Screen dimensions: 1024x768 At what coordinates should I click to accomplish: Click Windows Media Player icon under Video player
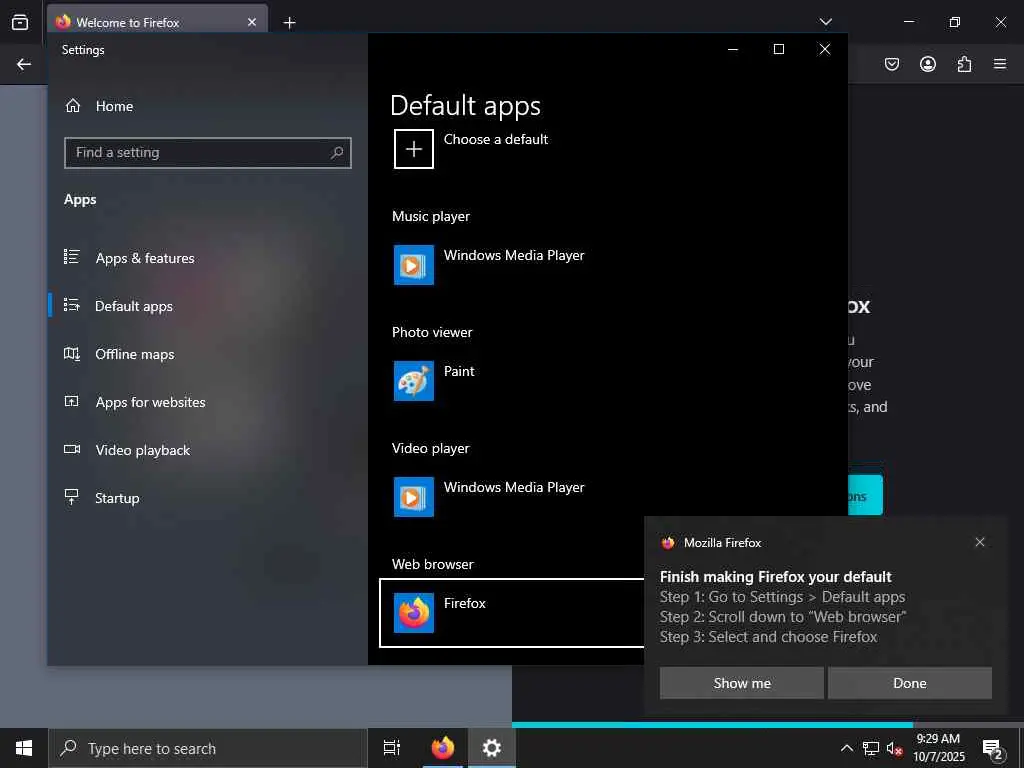[413, 496]
